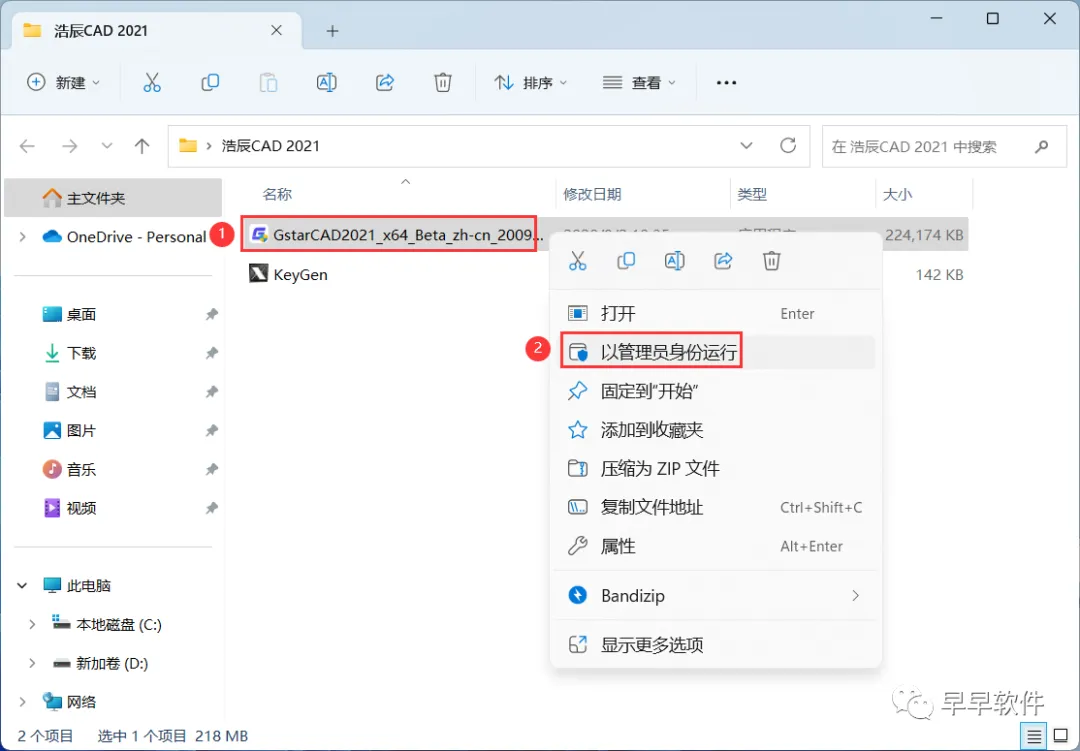Choose 添加到收藏夹 in context menu
The image size is (1080, 751).
716,430
